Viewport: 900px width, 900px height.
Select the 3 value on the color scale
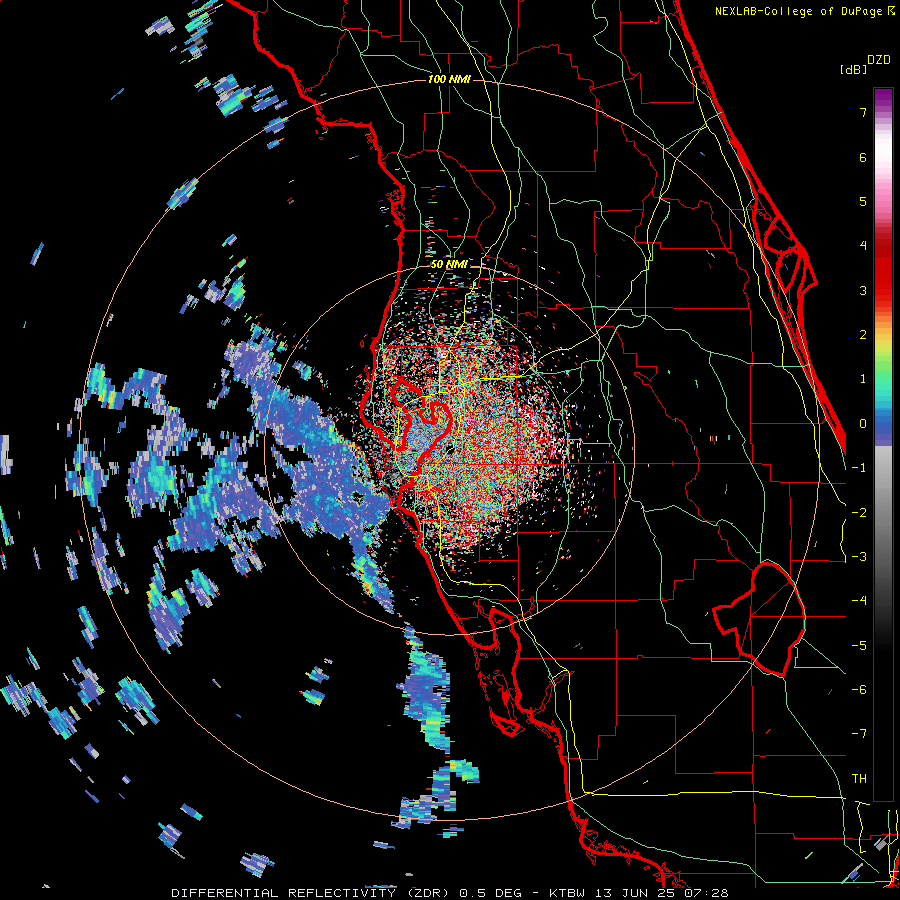pos(863,290)
